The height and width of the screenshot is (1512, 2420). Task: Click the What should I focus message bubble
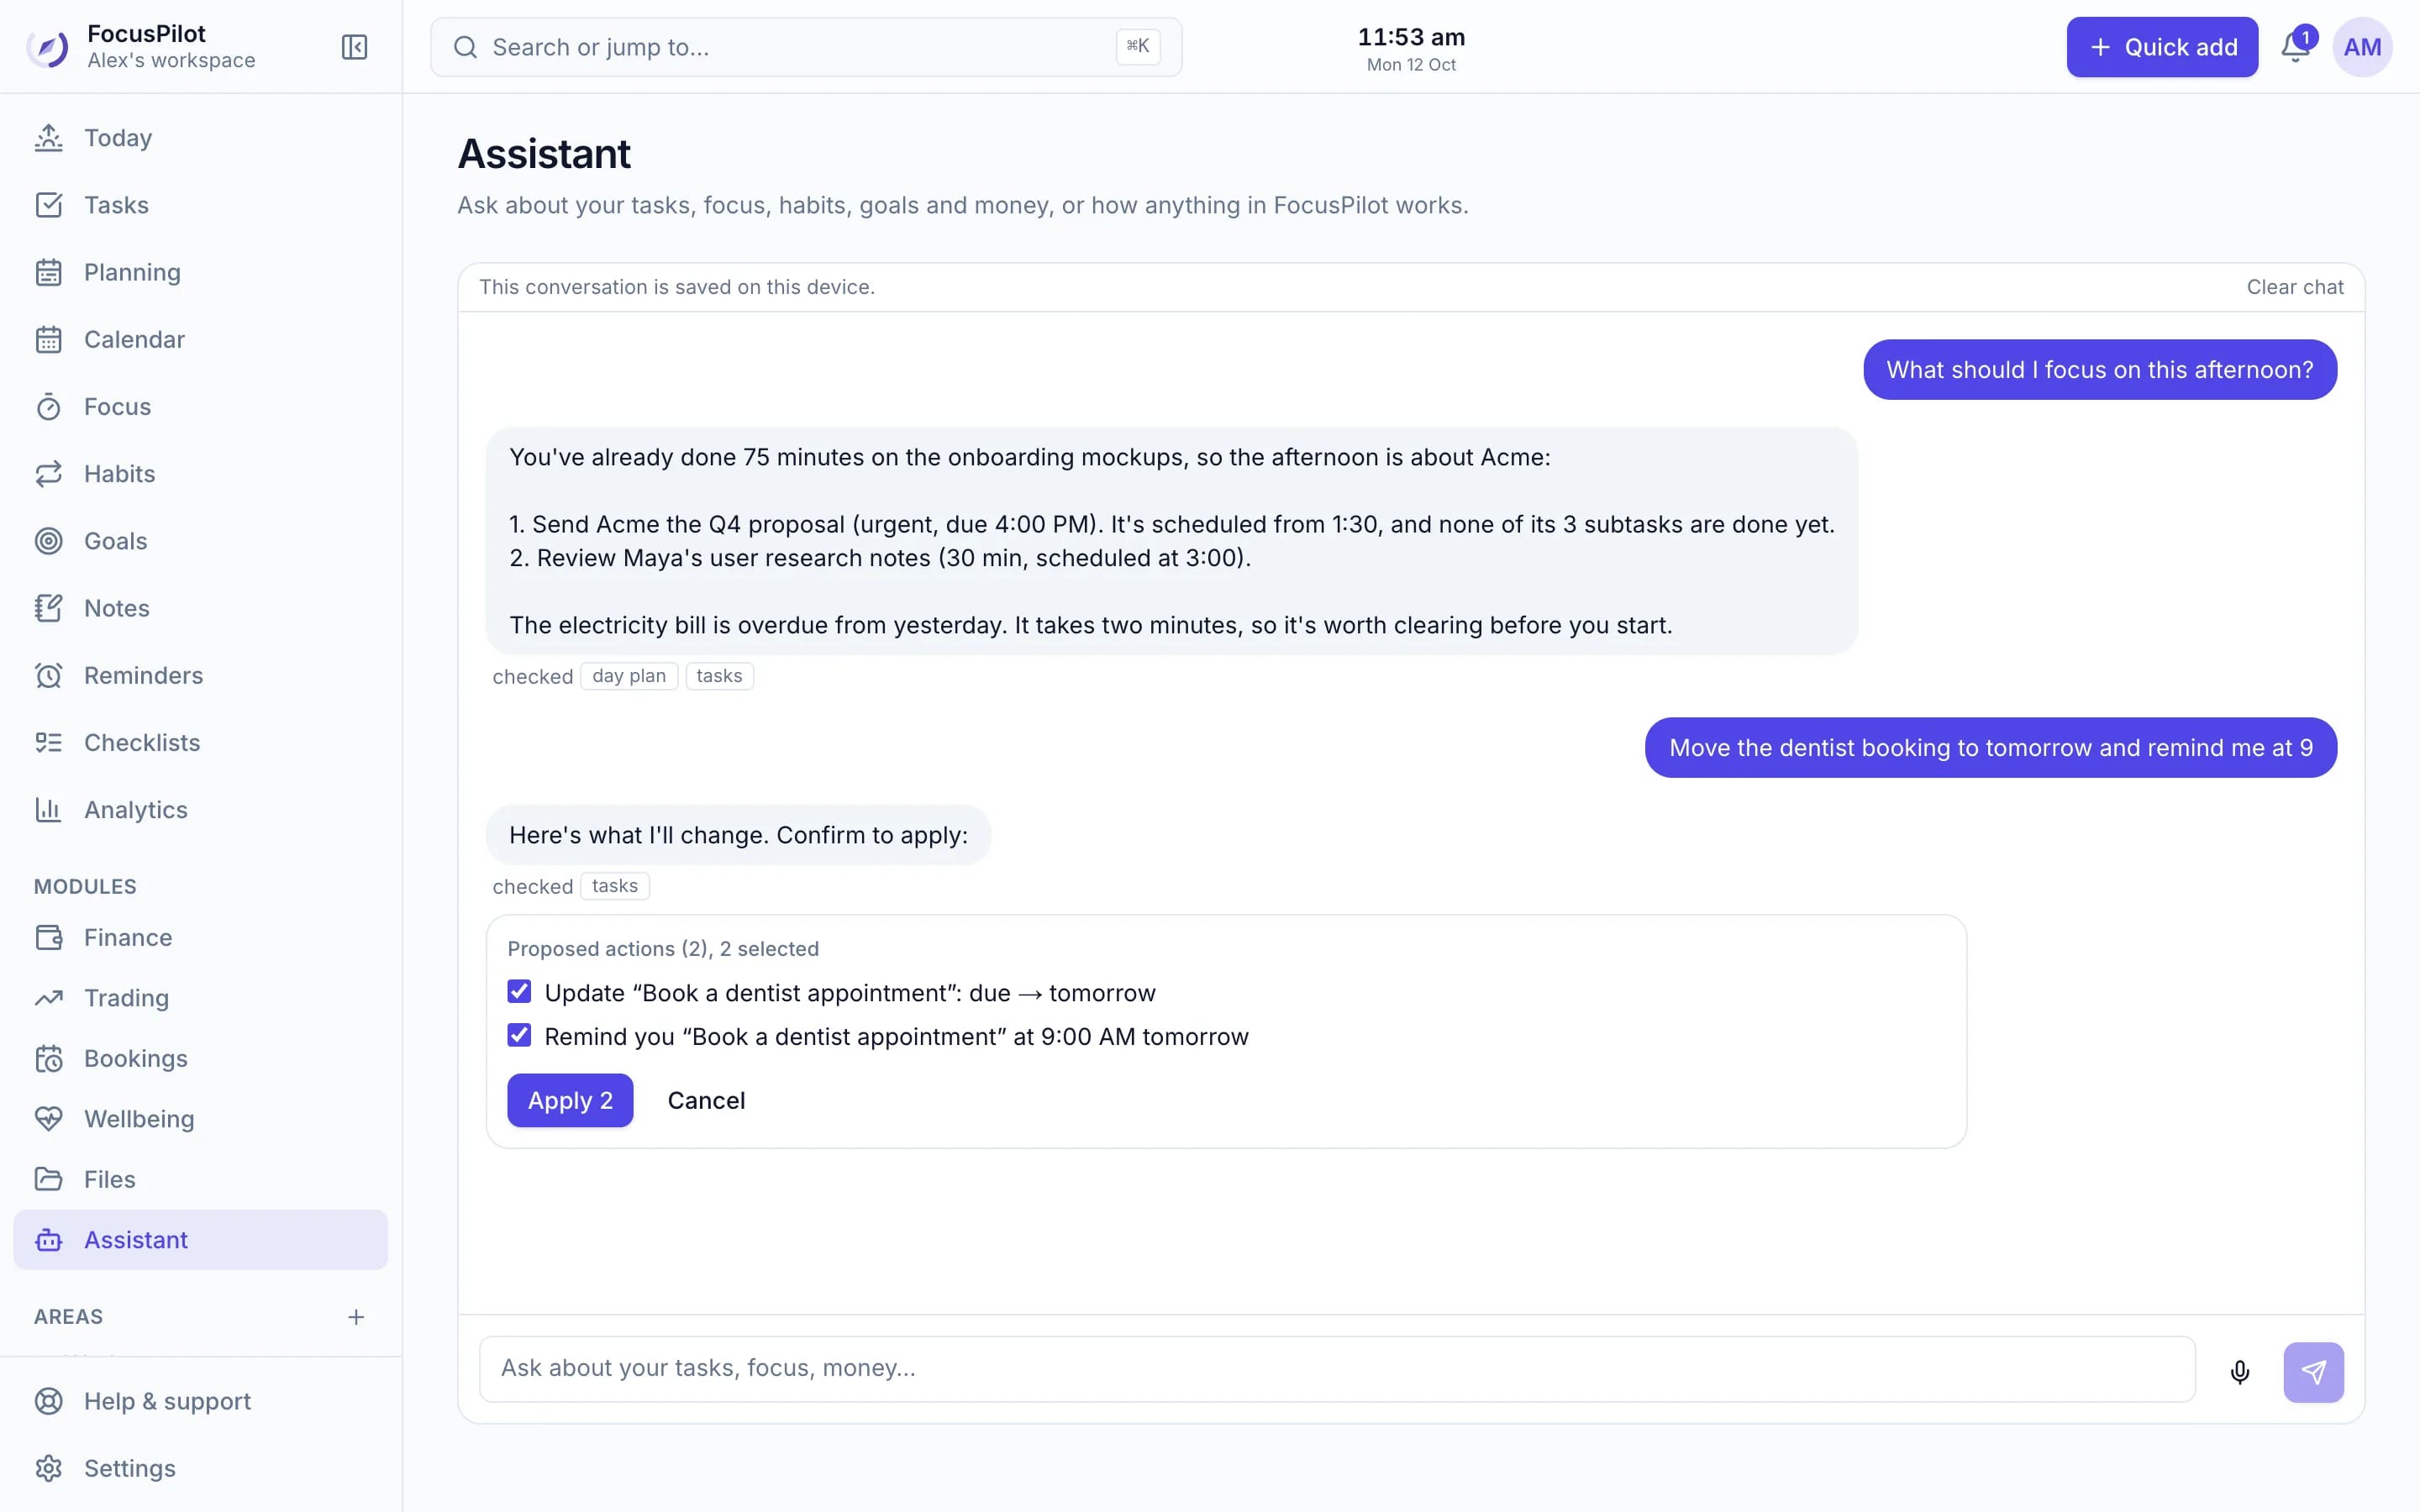(x=2100, y=370)
